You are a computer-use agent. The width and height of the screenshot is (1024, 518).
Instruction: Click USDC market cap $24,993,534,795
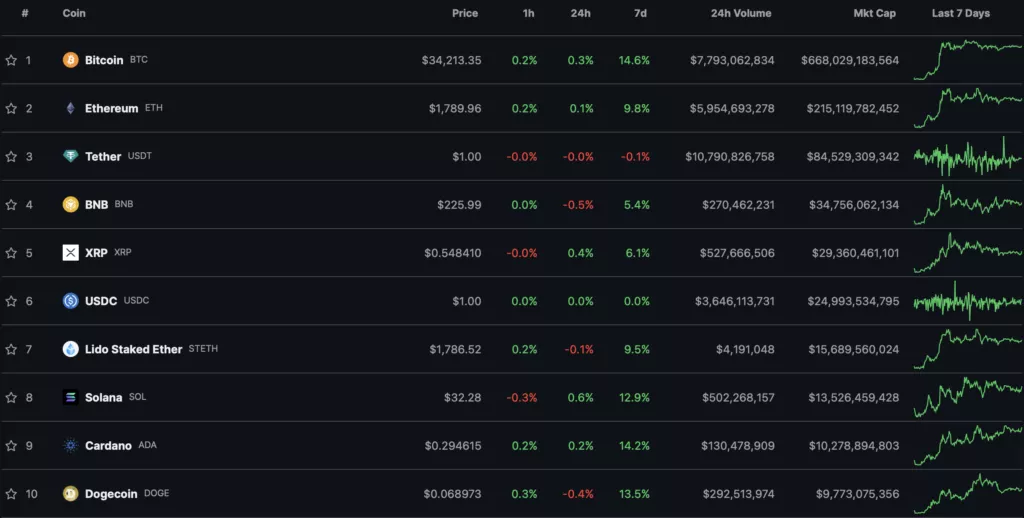coord(854,301)
